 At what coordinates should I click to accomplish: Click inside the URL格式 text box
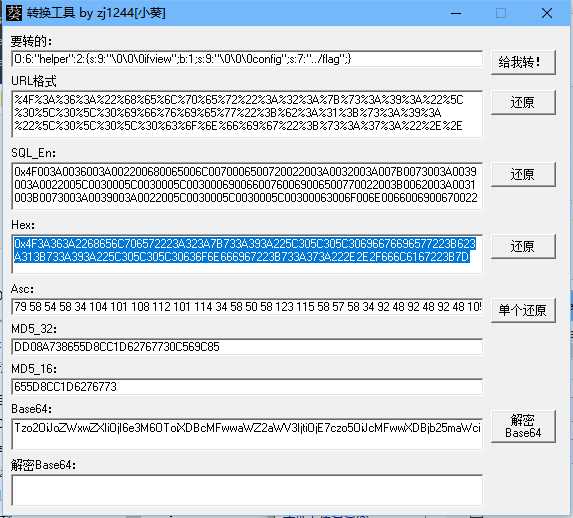(x=247, y=114)
